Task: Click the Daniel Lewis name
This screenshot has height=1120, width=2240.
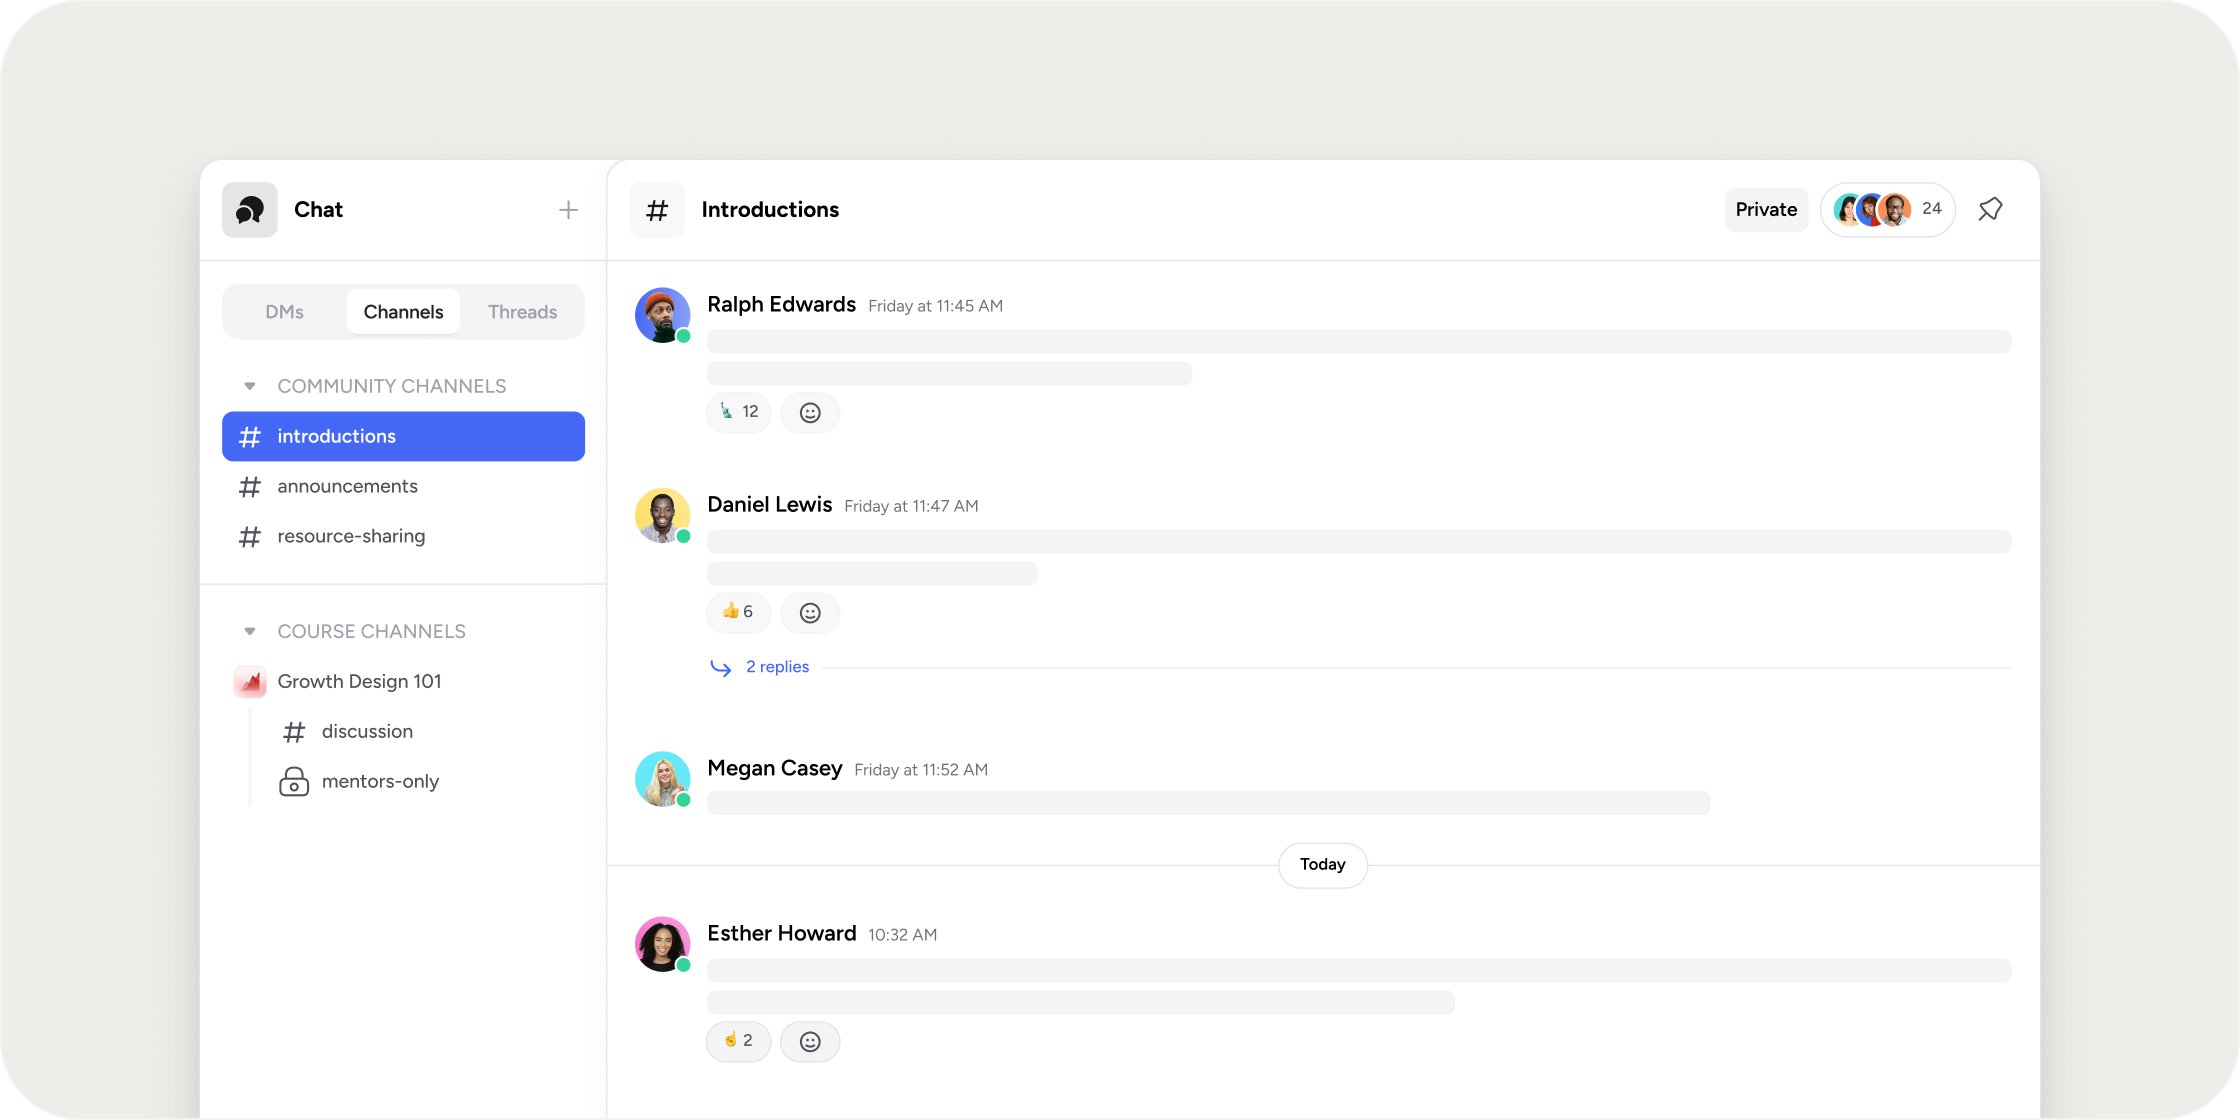Action: coord(769,504)
